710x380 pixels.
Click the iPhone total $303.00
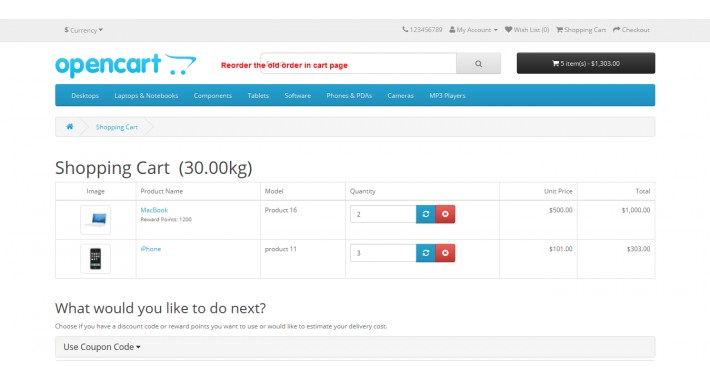(x=638, y=249)
